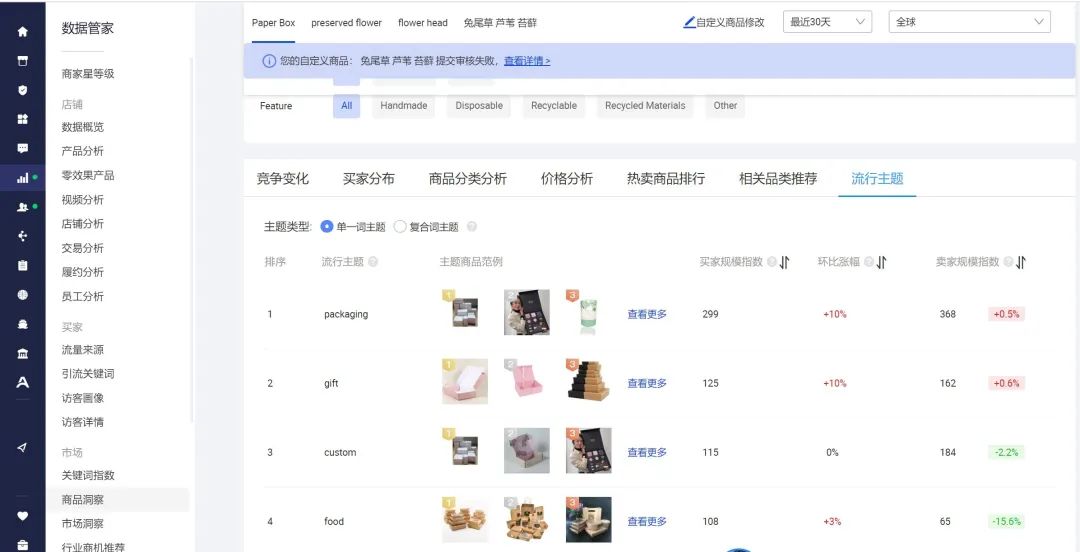The image size is (1080, 552).
Task: Sort by 环比涨幅 arrows
Action: click(x=882, y=262)
